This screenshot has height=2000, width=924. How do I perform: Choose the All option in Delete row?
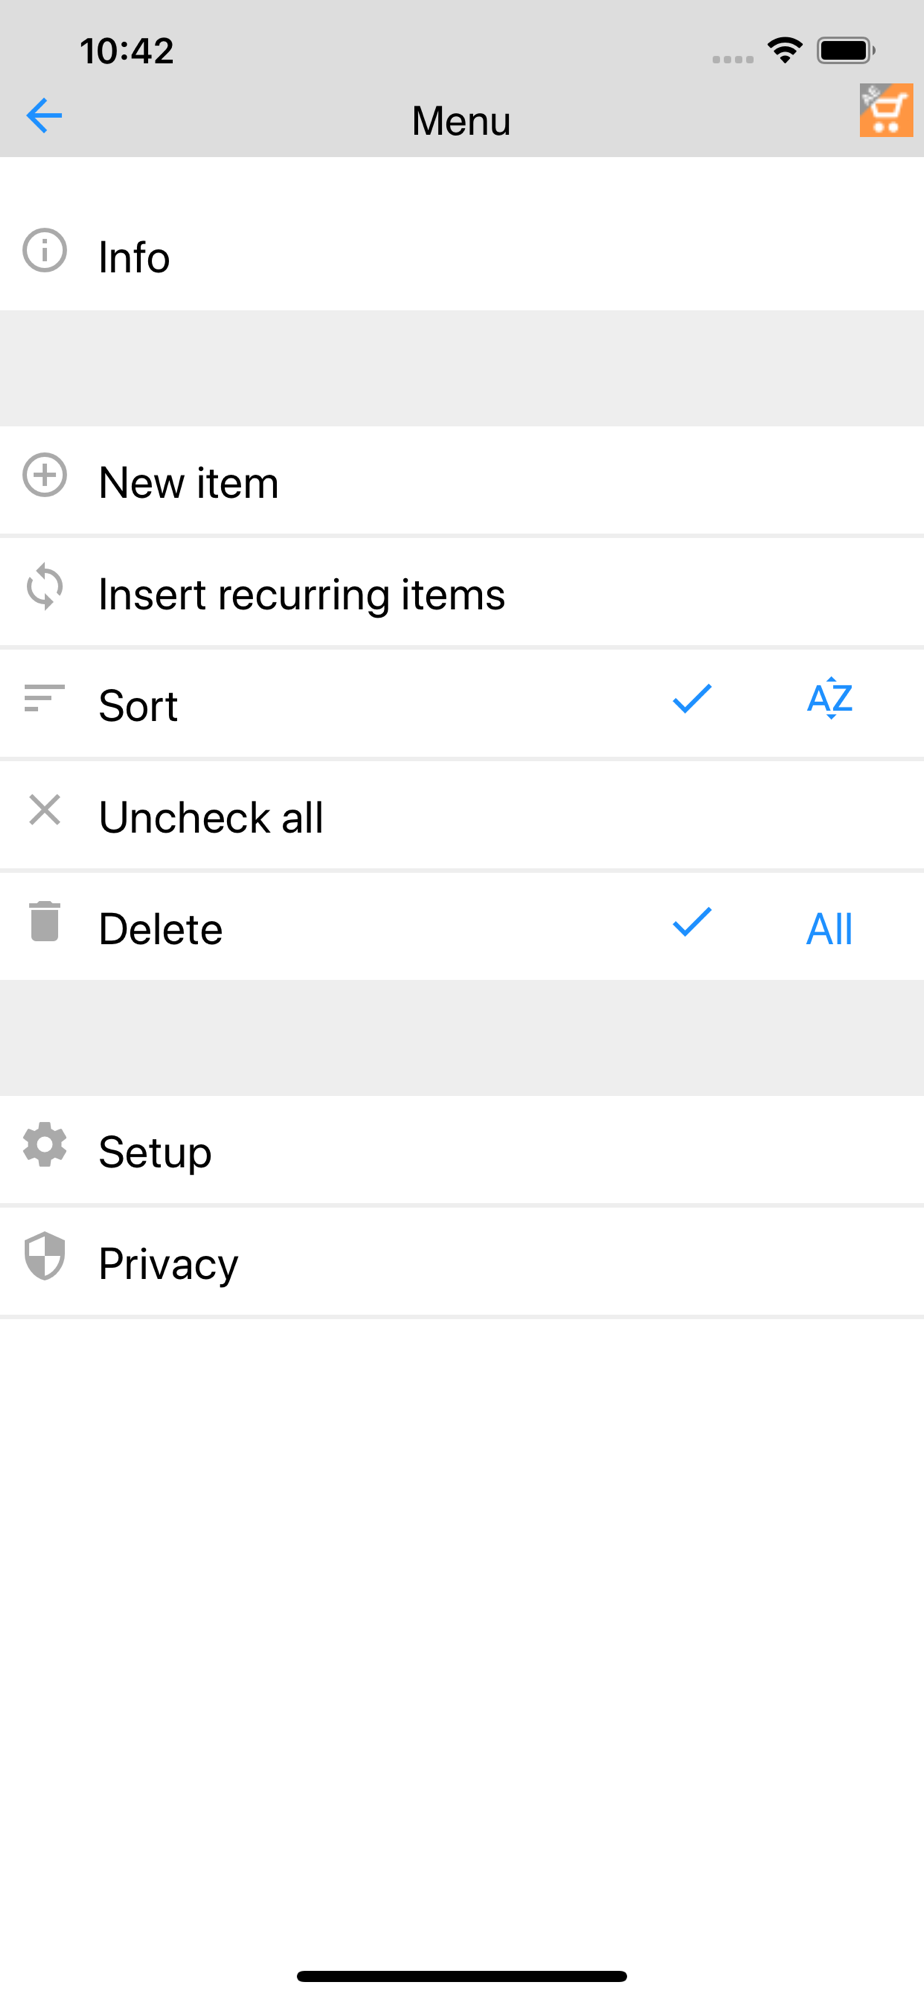(x=830, y=929)
